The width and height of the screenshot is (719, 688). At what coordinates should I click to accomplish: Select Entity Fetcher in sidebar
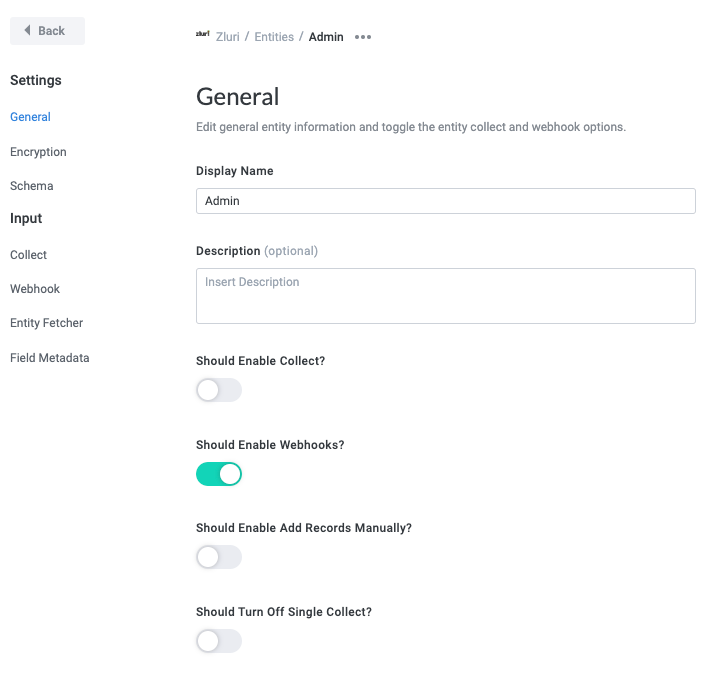[46, 323]
